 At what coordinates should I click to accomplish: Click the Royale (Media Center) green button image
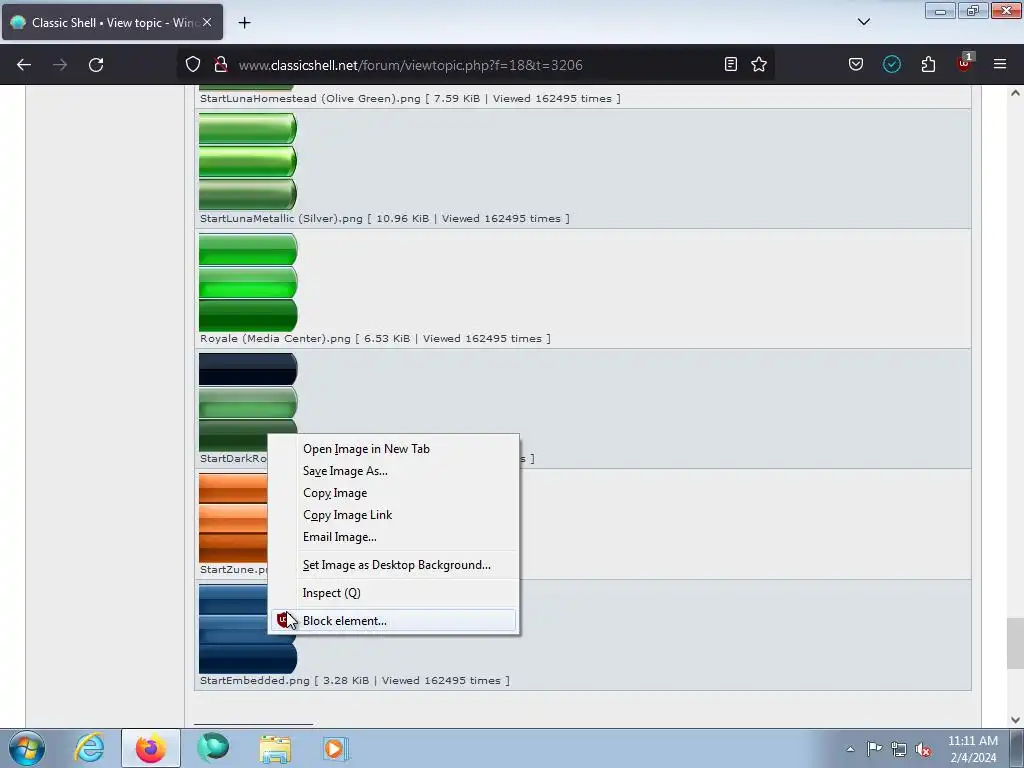point(248,282)
